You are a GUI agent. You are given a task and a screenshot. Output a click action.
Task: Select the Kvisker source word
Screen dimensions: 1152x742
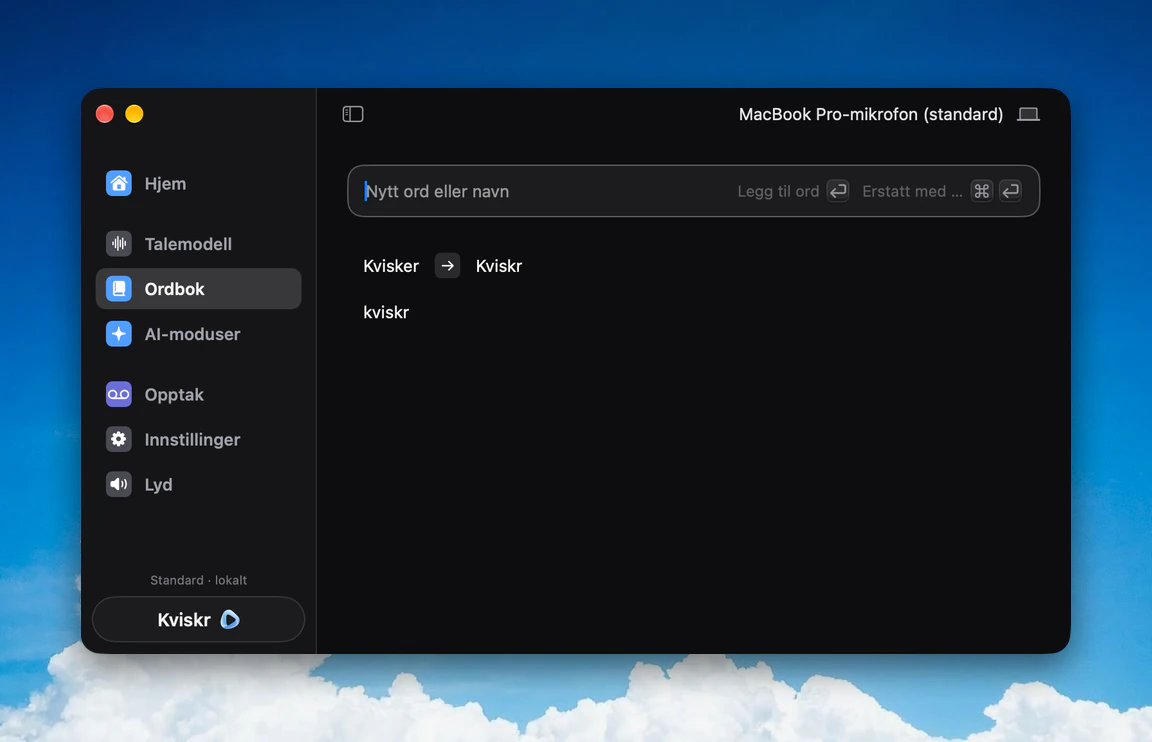coord(391,266)
